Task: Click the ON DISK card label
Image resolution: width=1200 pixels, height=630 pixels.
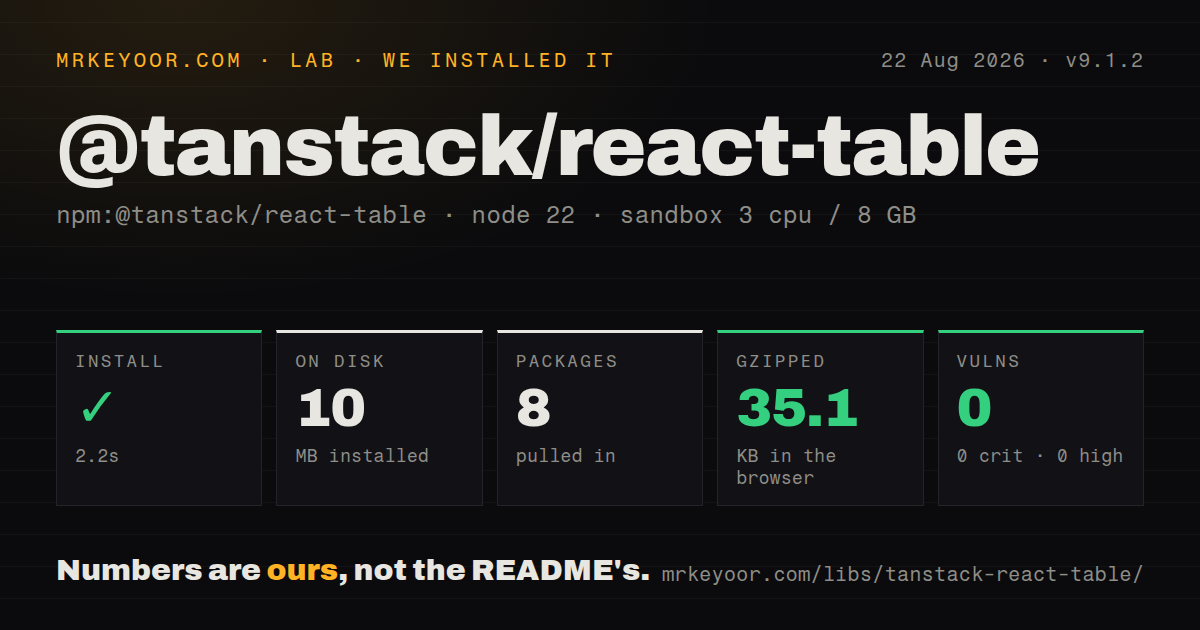Action: pos(340,361)
